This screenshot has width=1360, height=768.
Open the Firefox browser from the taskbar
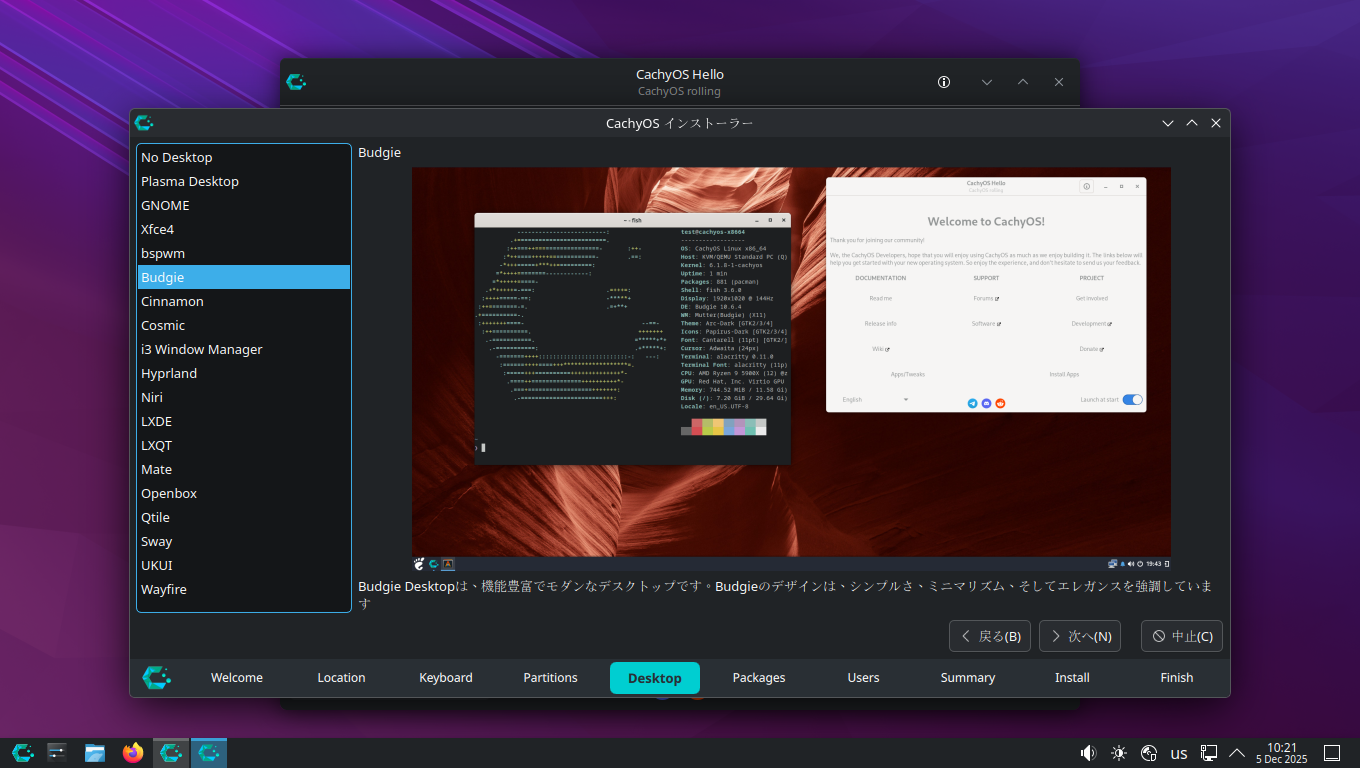tap(133, 753)
